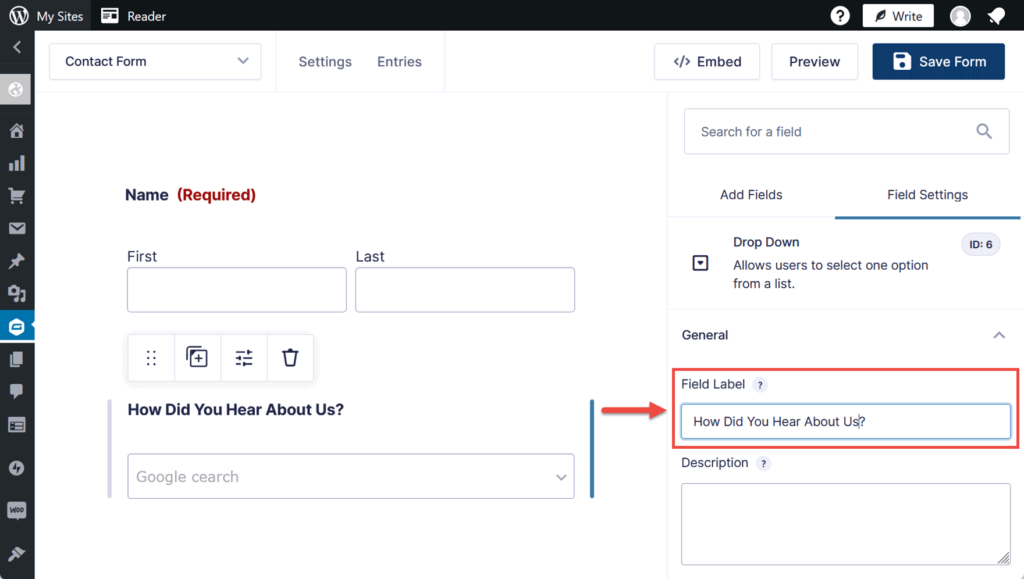Select the Jetpack icon in the sidebar
Screen dimensions: 1024x579
pos(16,467)
